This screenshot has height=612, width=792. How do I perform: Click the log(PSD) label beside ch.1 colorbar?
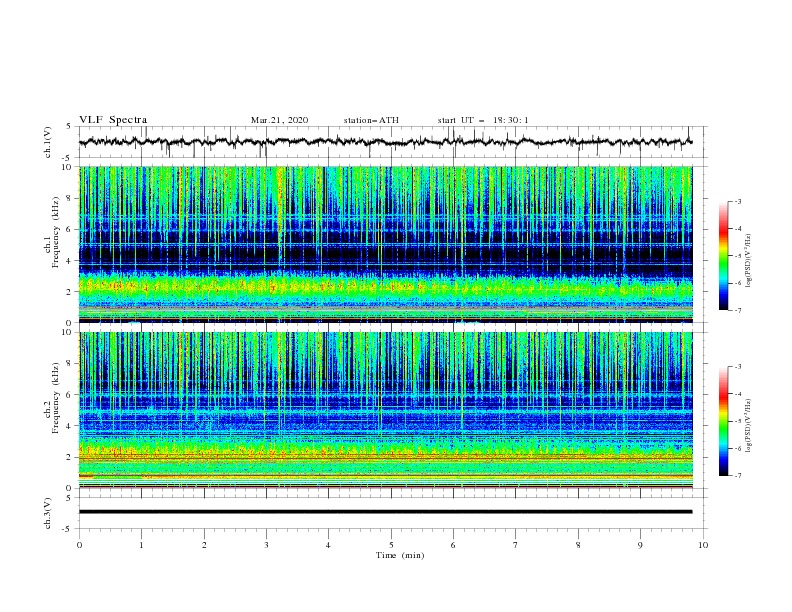pos(749,261)
